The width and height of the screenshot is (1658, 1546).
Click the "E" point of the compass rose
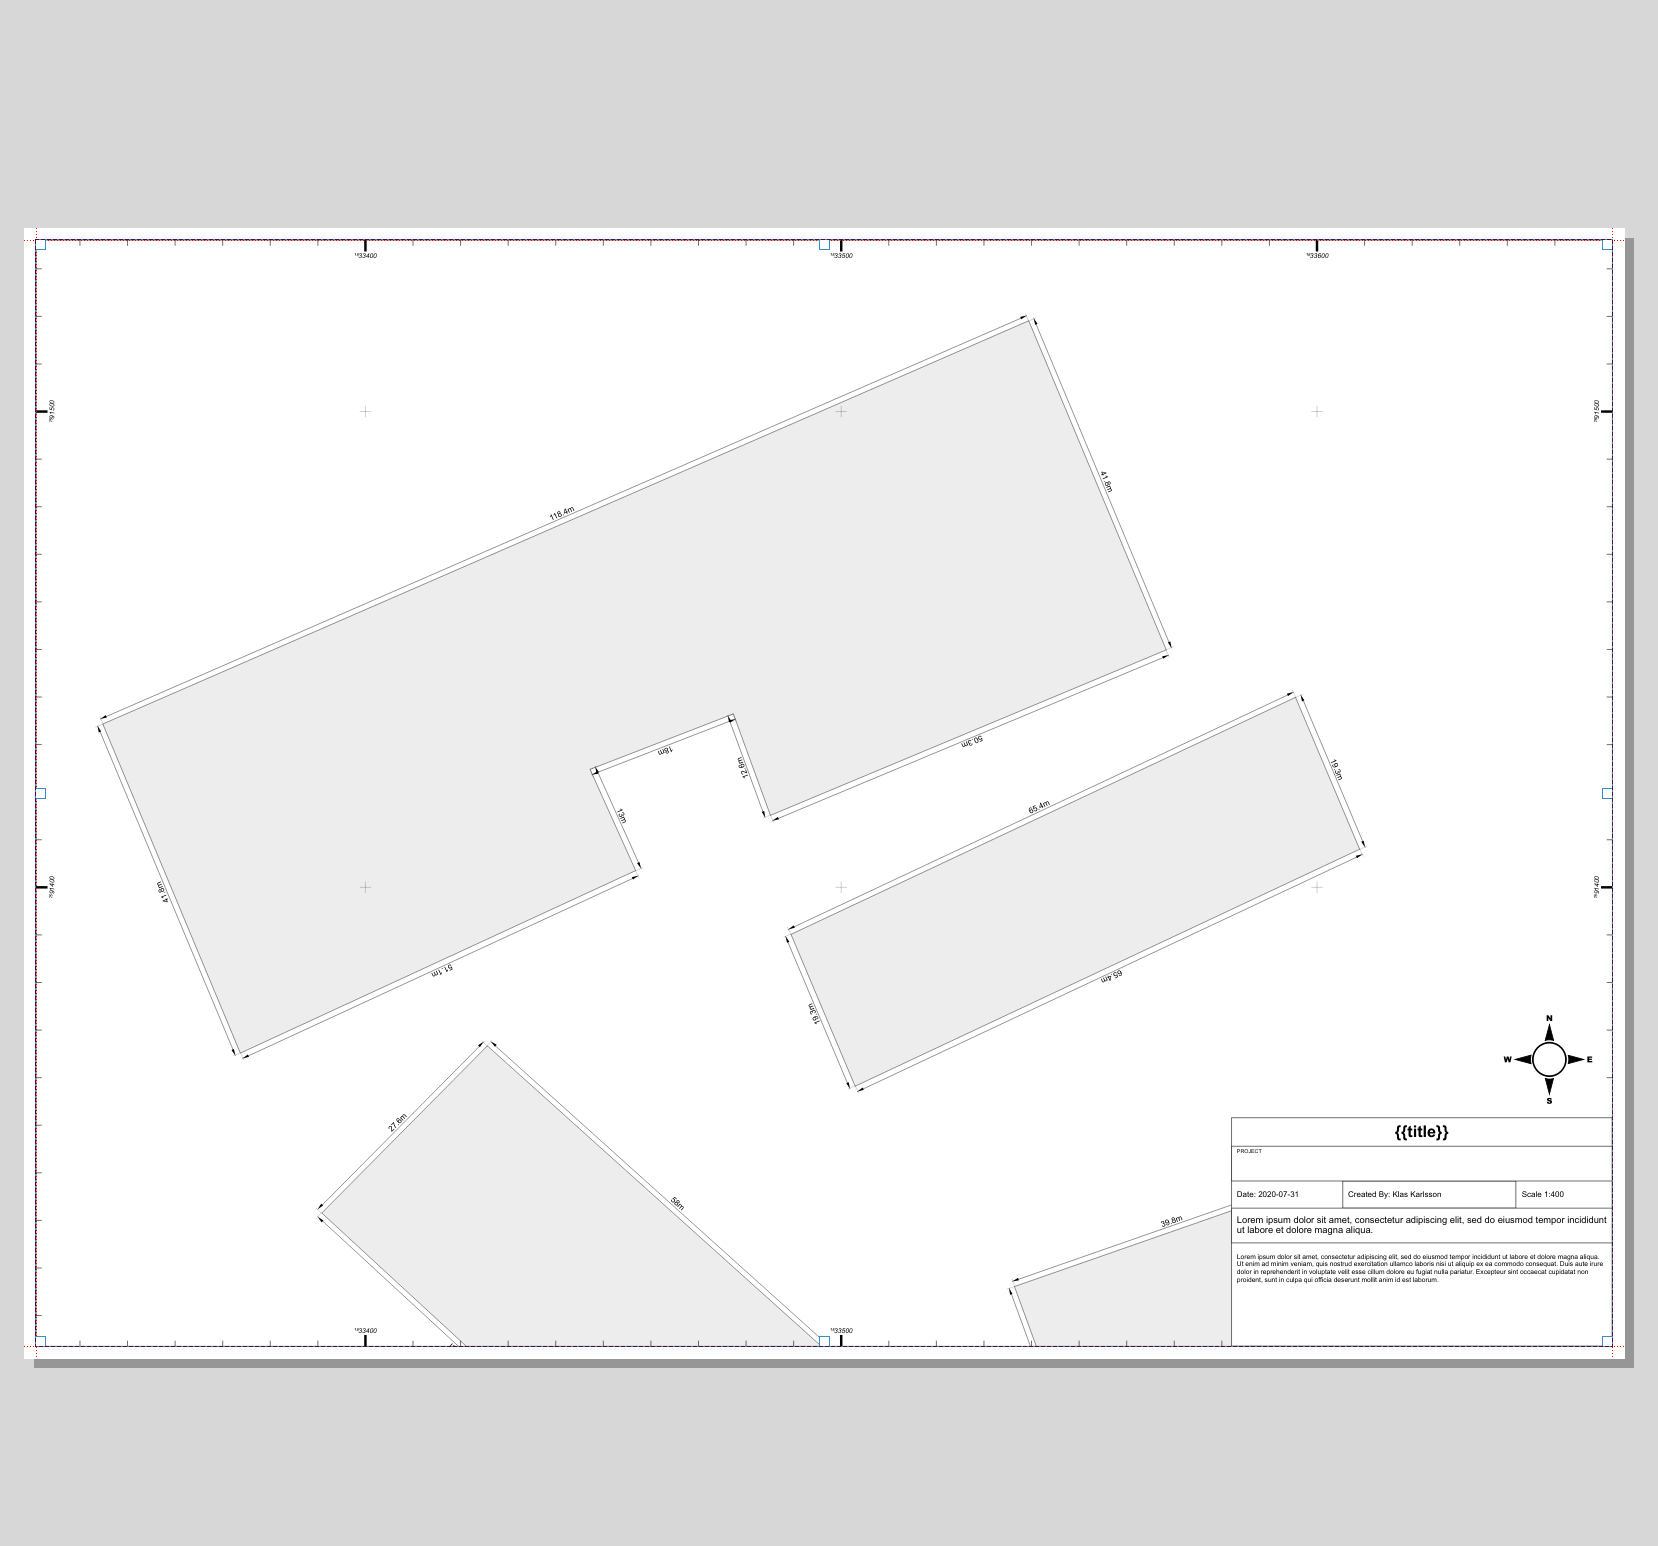click(x=1590, y=1060)
